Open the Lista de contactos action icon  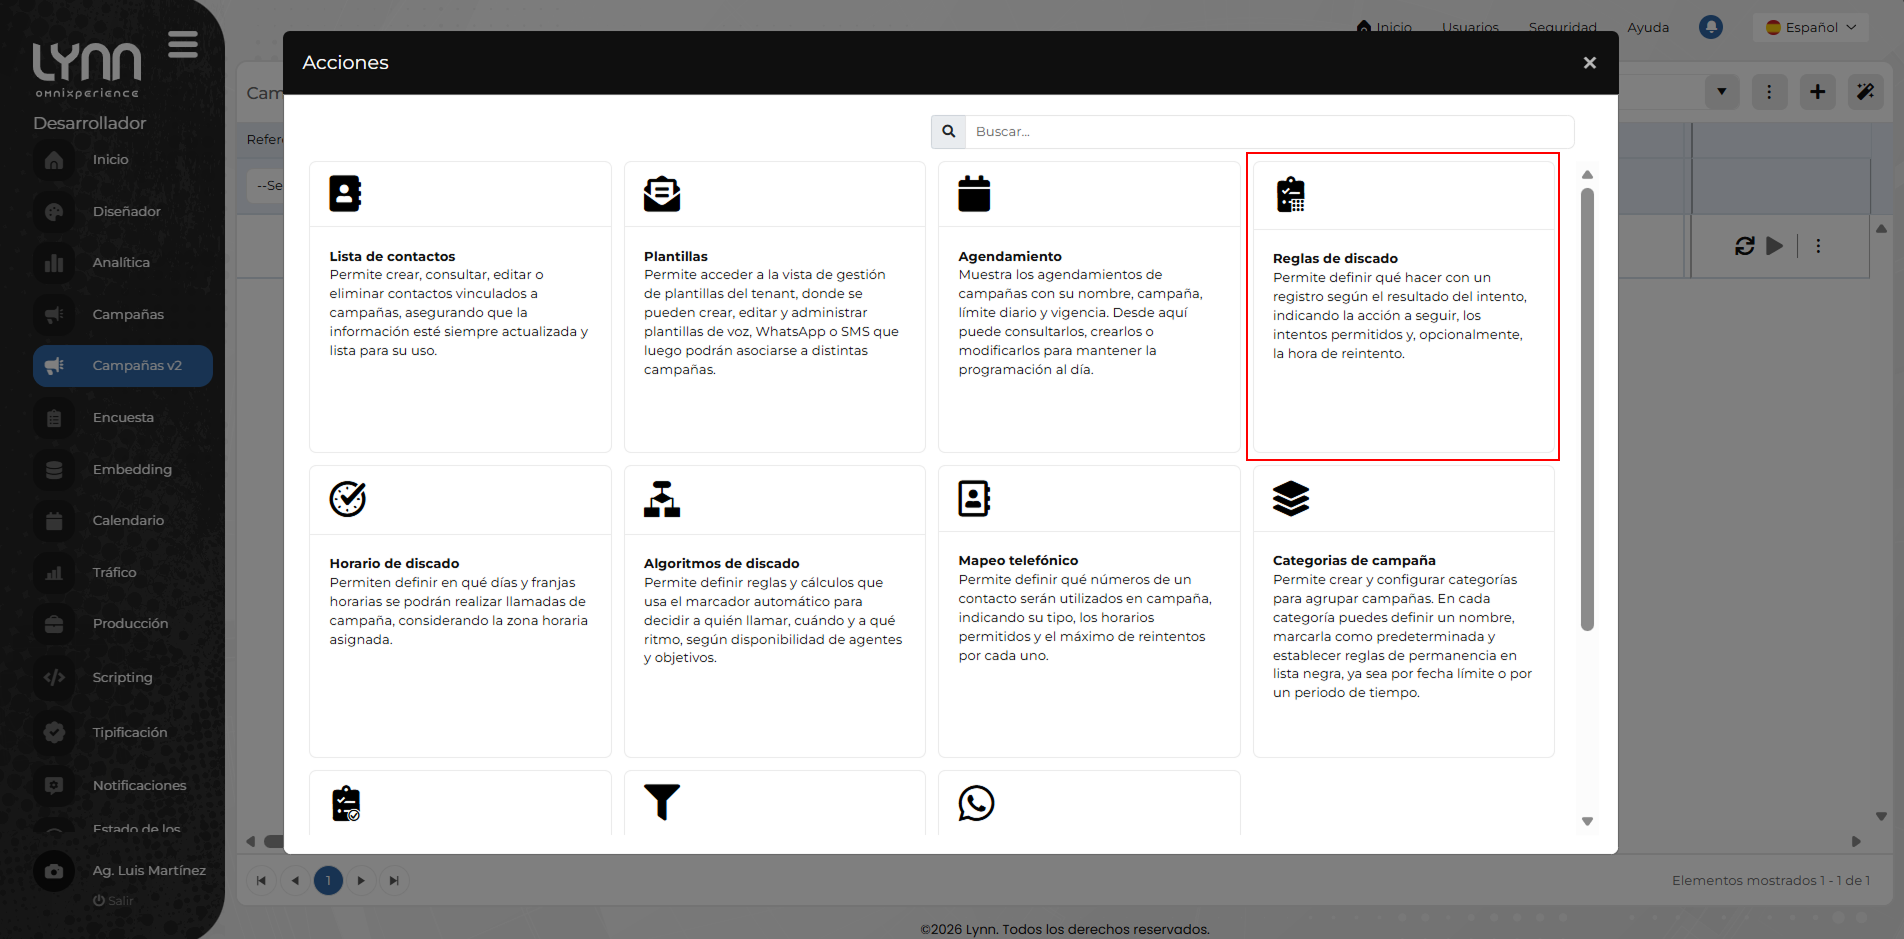point(345,193)
